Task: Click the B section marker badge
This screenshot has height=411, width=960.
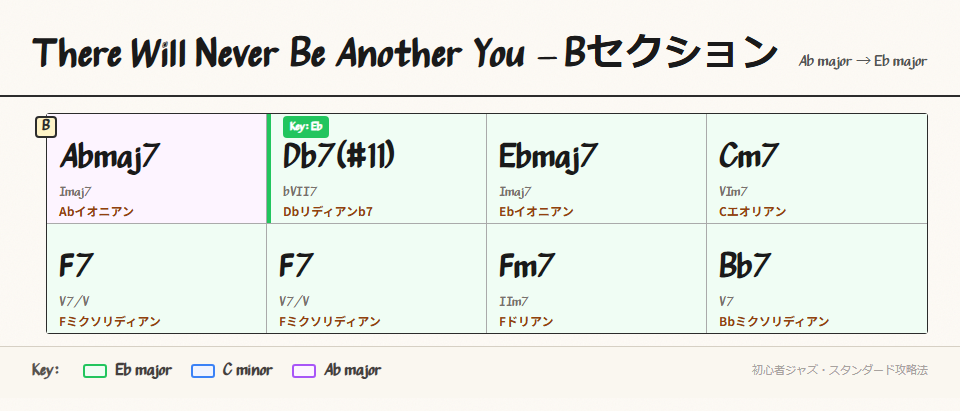Action: click(46, 127)
